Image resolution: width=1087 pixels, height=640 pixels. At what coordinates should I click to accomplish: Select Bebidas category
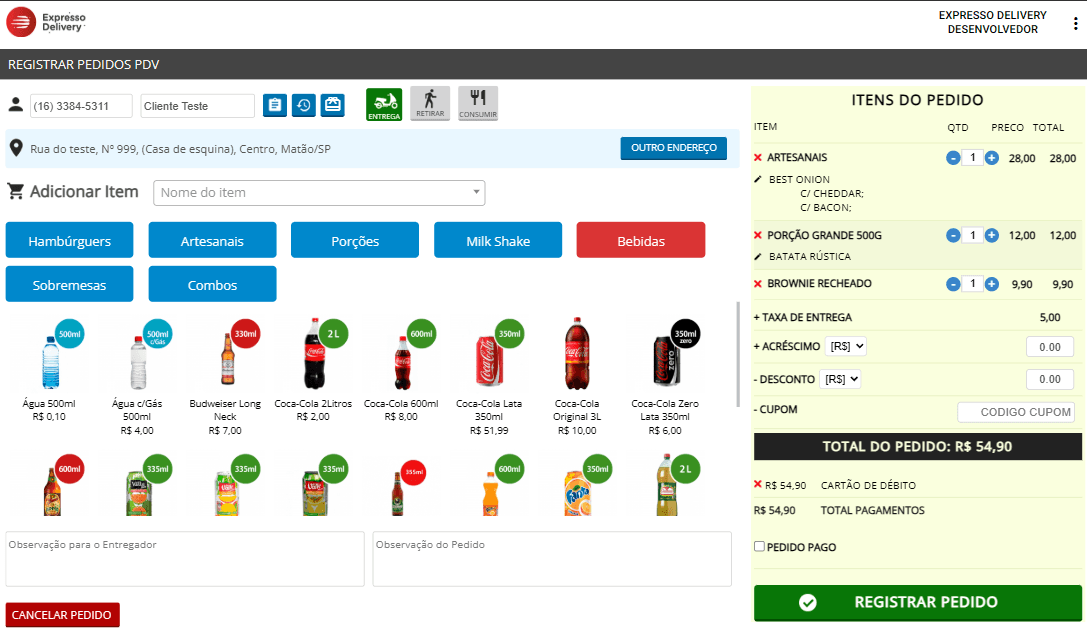(x=641, y=241)
